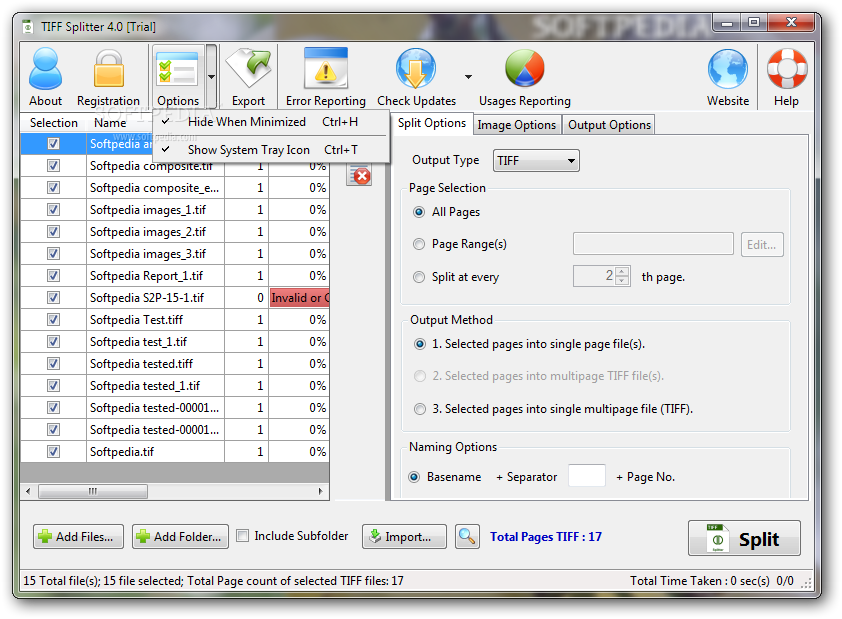Viewport: 842px width, 619px height.
Task: Open Usages Reporting pie chart icon
Action: click(525, 69)
